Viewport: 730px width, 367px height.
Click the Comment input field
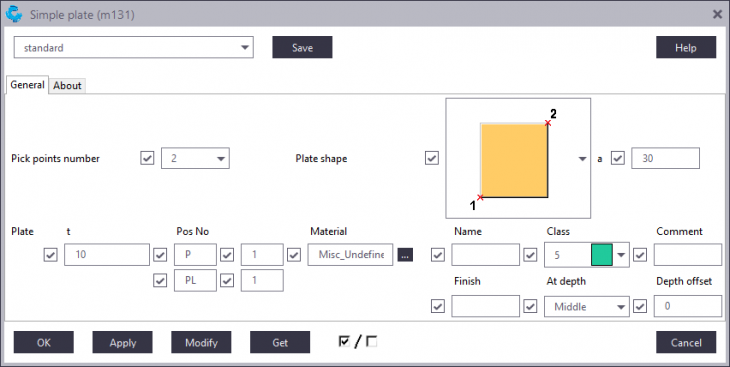(688, 255)
